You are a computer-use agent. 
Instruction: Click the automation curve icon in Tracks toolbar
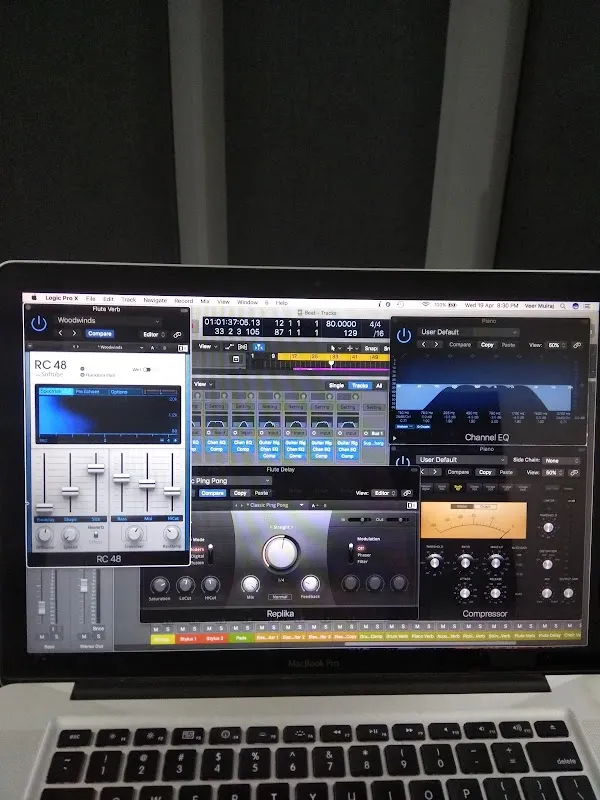point(229,347)
